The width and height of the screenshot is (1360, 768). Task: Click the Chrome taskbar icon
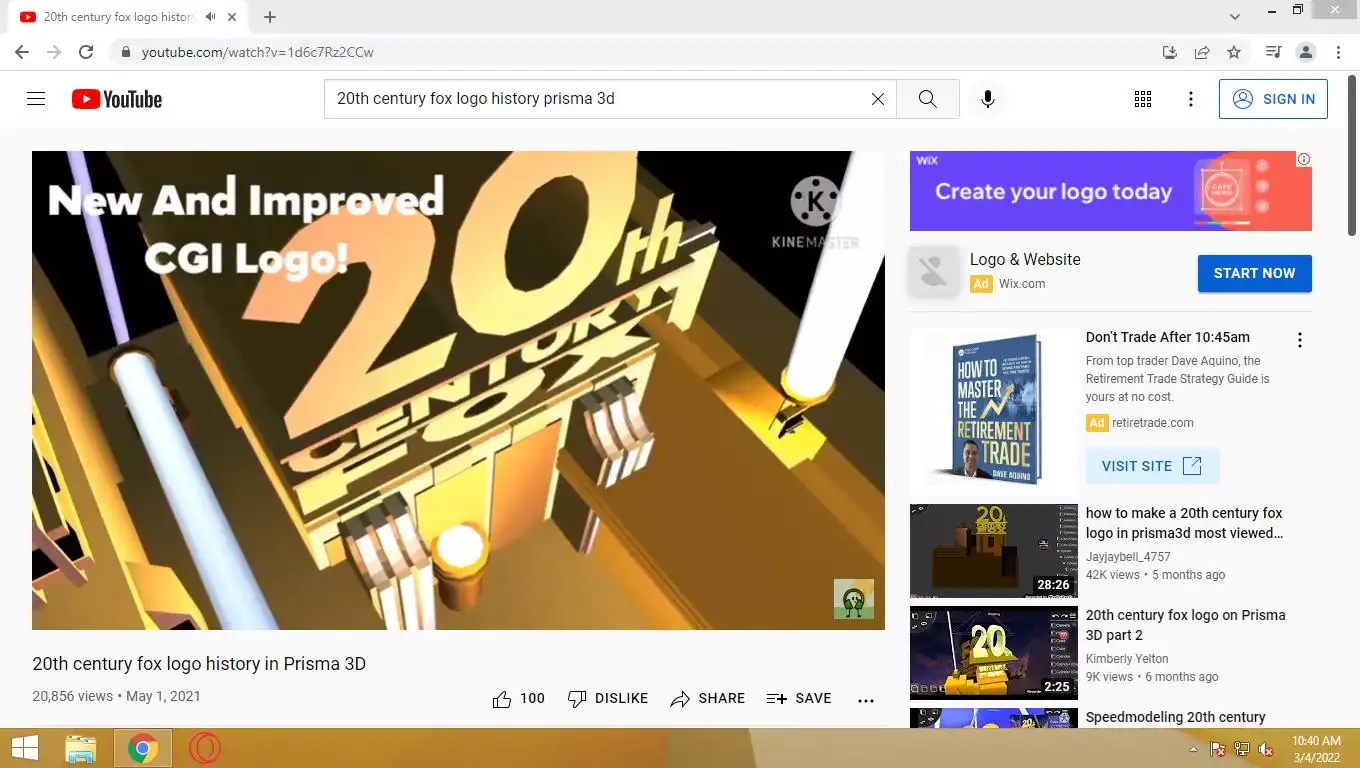click(143, 748)
